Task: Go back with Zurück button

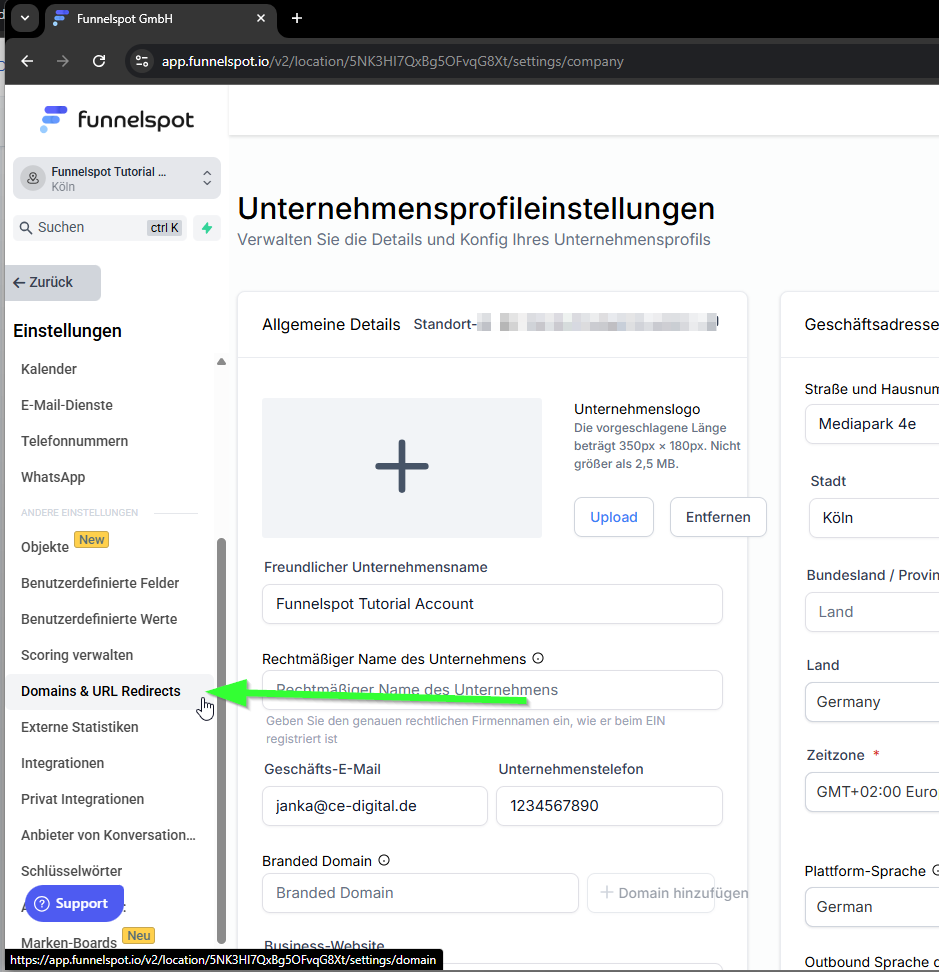Action: tap(53, 283)
